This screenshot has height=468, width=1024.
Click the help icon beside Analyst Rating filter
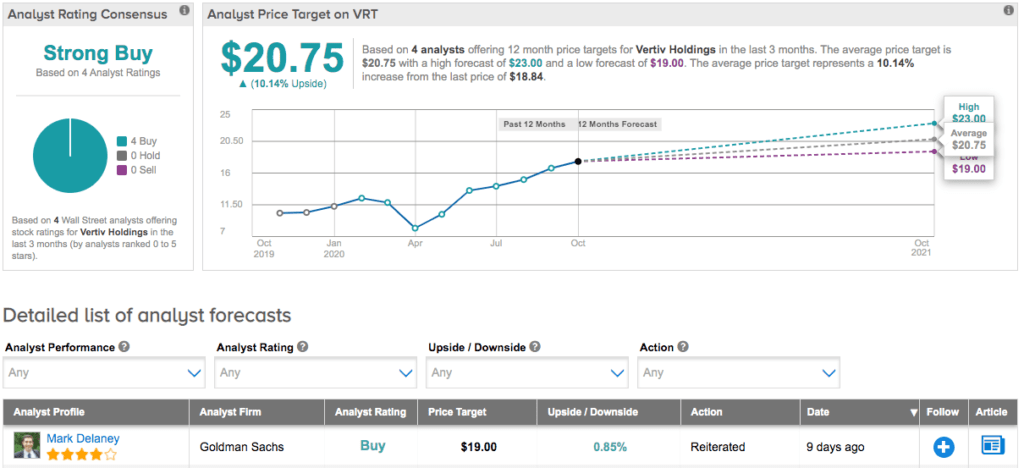(302, 347)
